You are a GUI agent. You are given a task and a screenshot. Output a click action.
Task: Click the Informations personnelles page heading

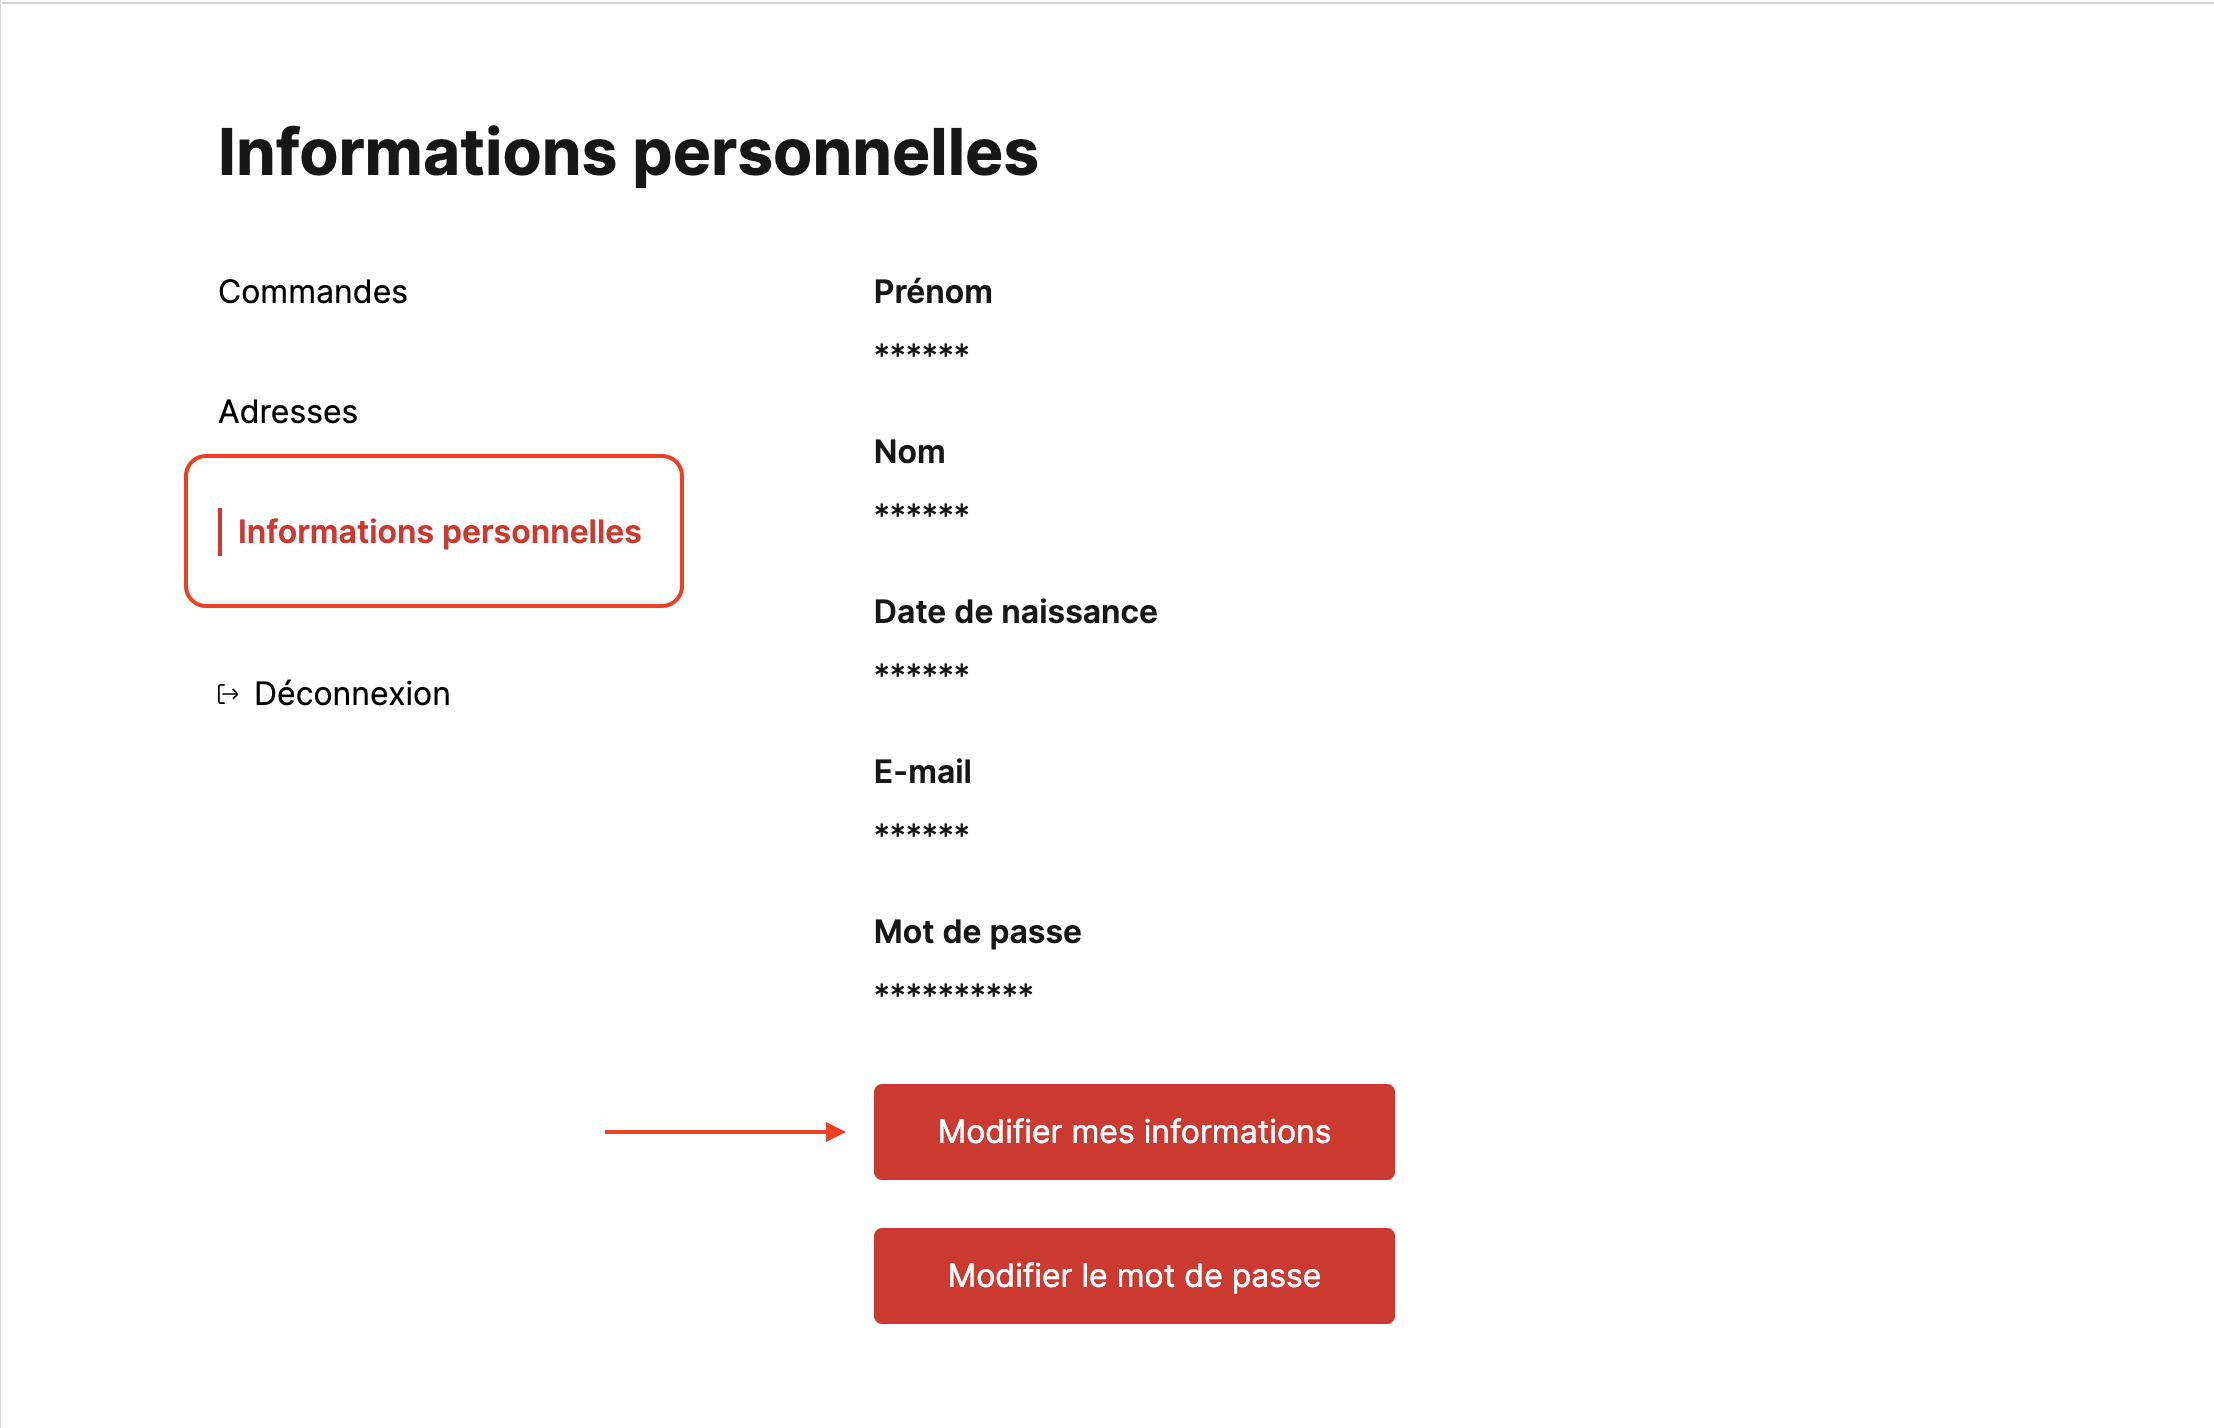[x=628, y=154]
